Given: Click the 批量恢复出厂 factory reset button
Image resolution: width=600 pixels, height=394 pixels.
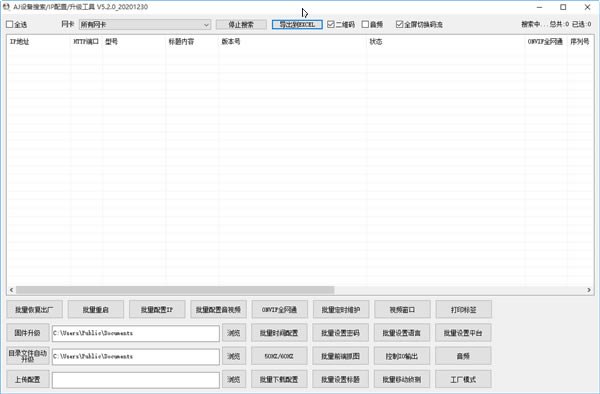Looking at the screenshot, I should pos(34,309).
